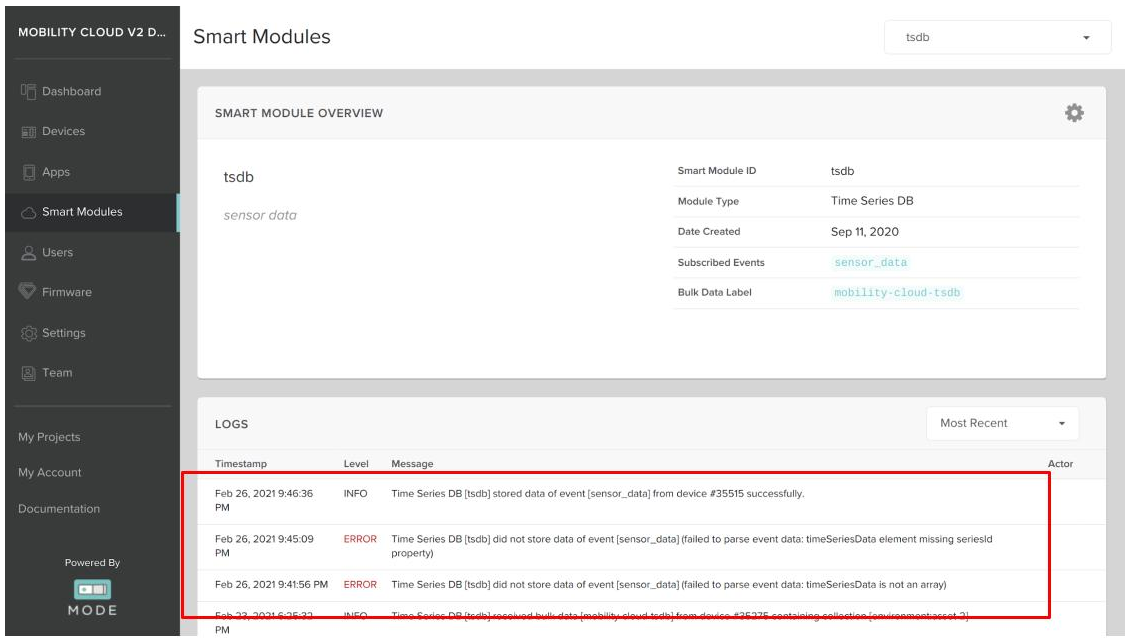Click the Actor column header

[x=1061, y=464]
